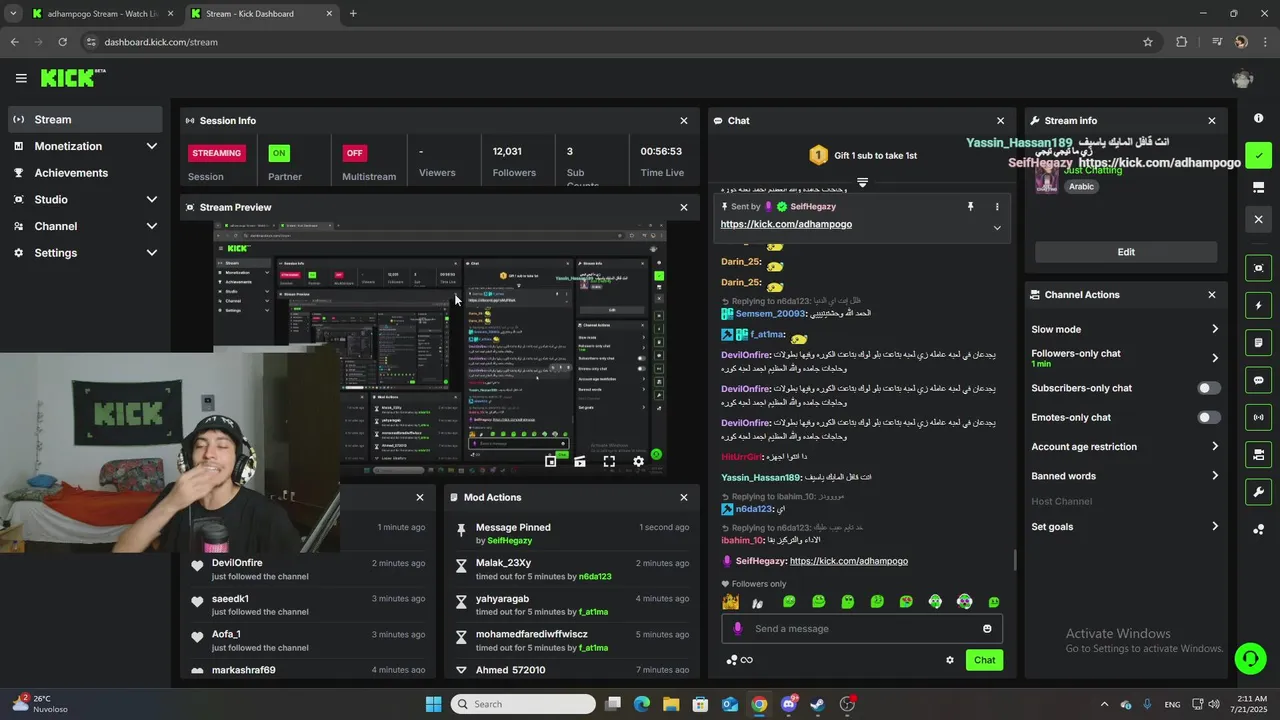The image size is (1280, 720).
Task: Open Banned words settings
Action: coord(1125,476)
